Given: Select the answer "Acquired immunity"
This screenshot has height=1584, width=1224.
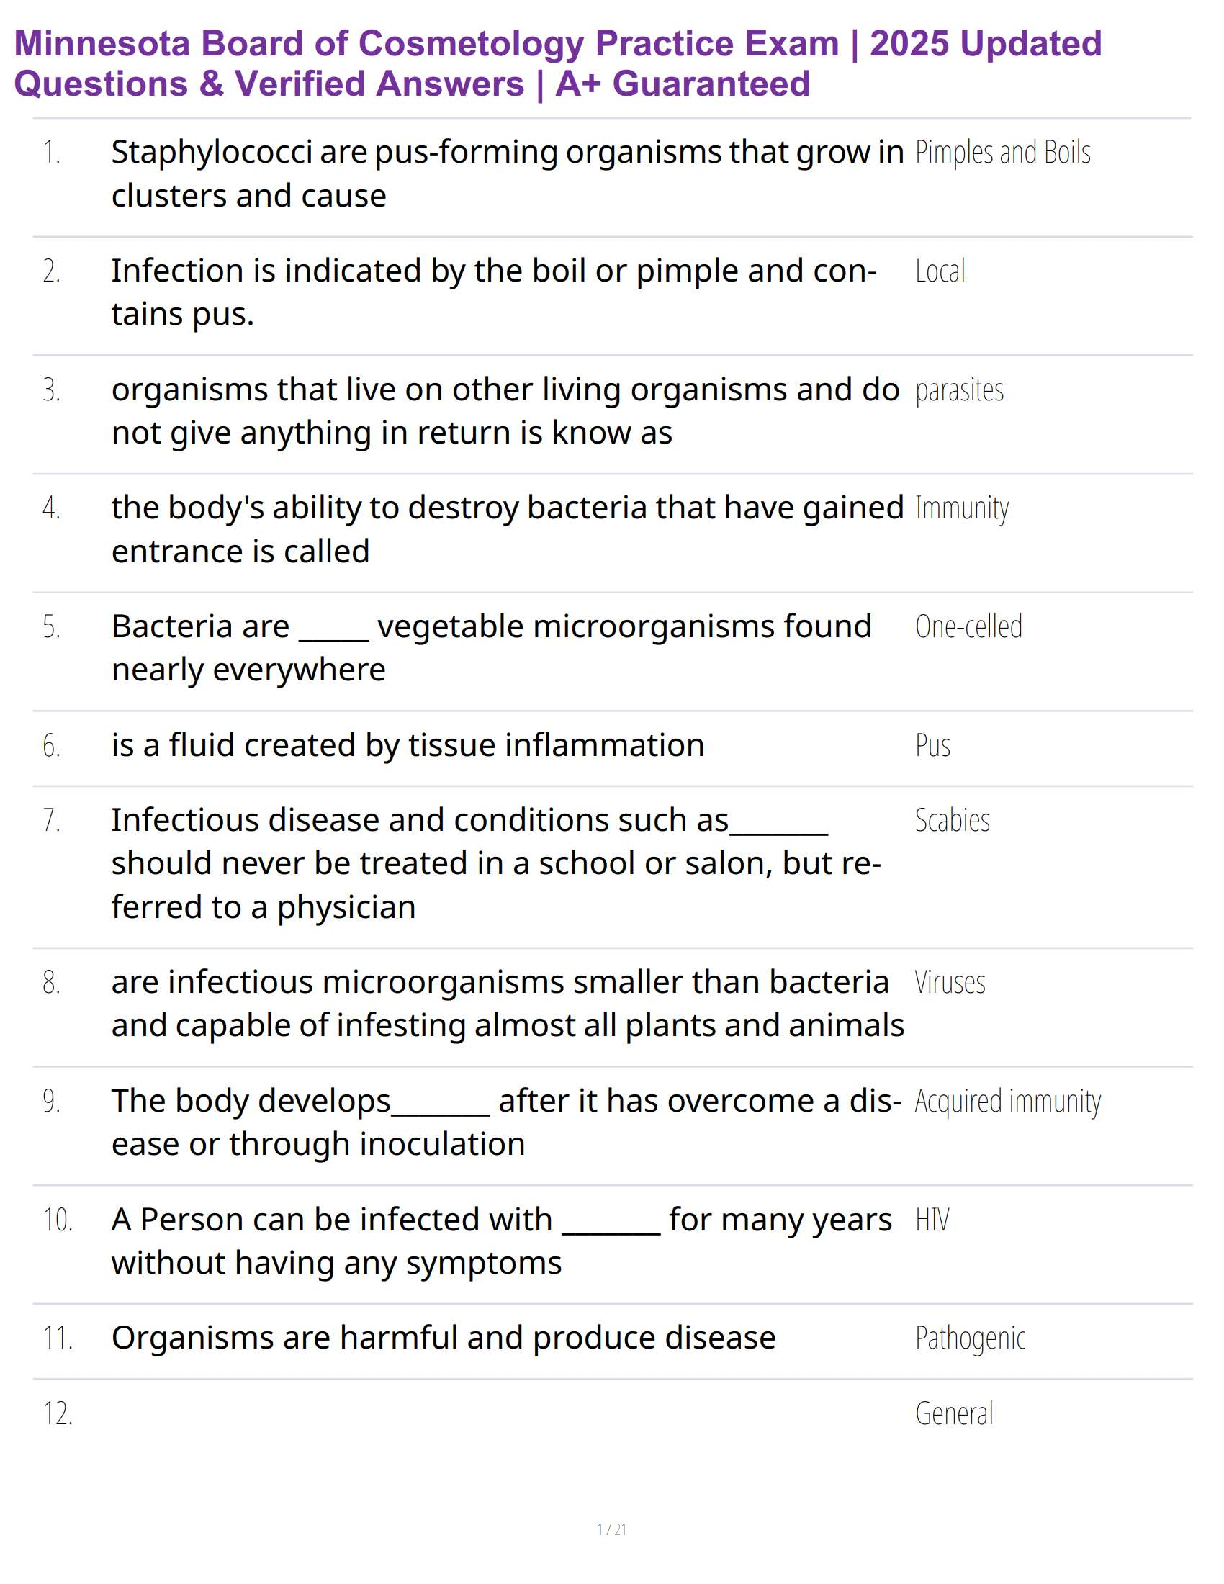Looking at the screenshot, I should (1007, 1102).
